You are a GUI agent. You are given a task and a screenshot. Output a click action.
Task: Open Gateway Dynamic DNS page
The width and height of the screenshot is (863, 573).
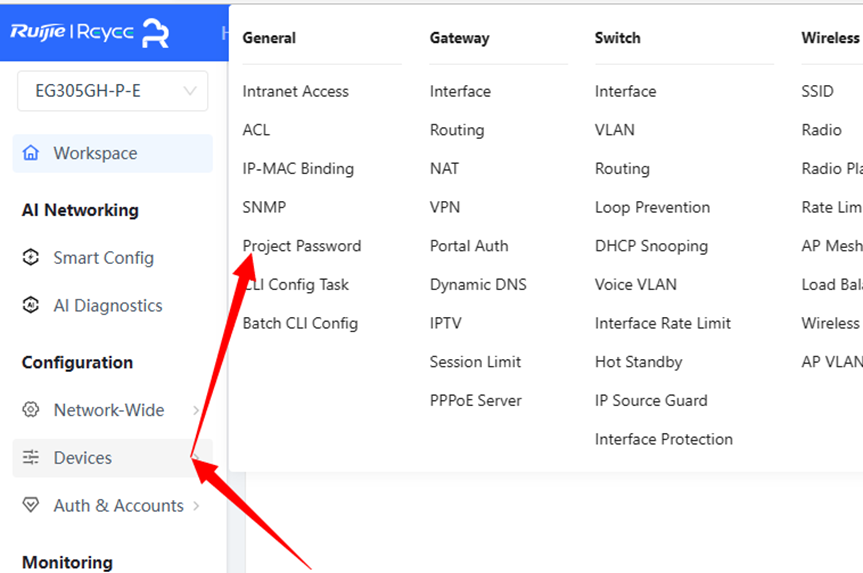pyautogui.click(x=478, y=285)
